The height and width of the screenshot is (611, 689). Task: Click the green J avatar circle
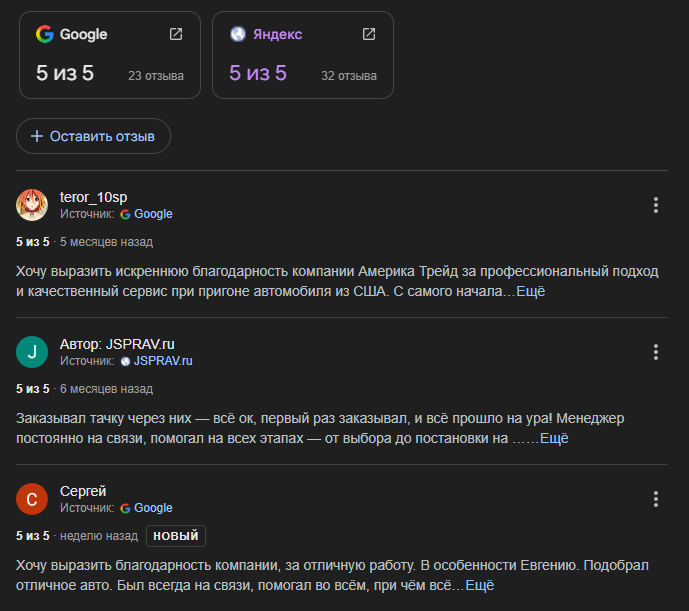[32, 352]
